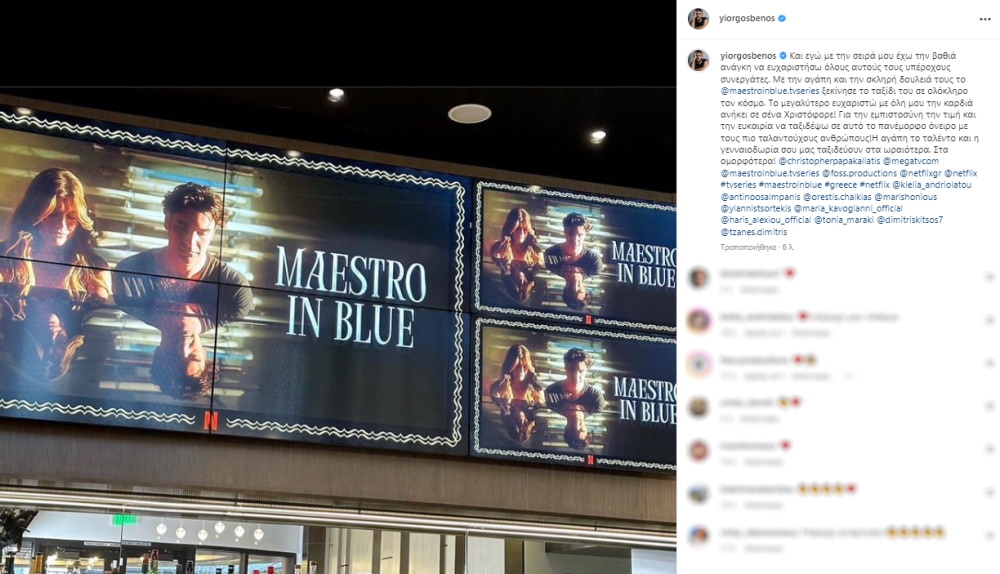The height and width of the screenshot is (574, 1000).
Task: Like the third blurred comment
Action: coord(989,363)
